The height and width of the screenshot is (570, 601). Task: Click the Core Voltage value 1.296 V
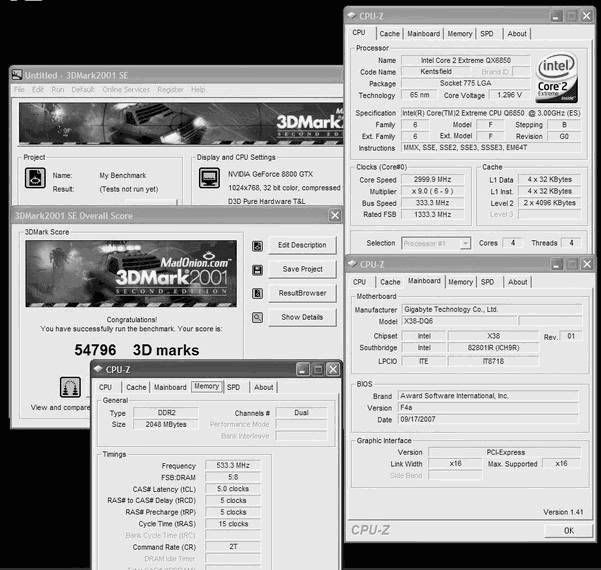tap(509, 95)
